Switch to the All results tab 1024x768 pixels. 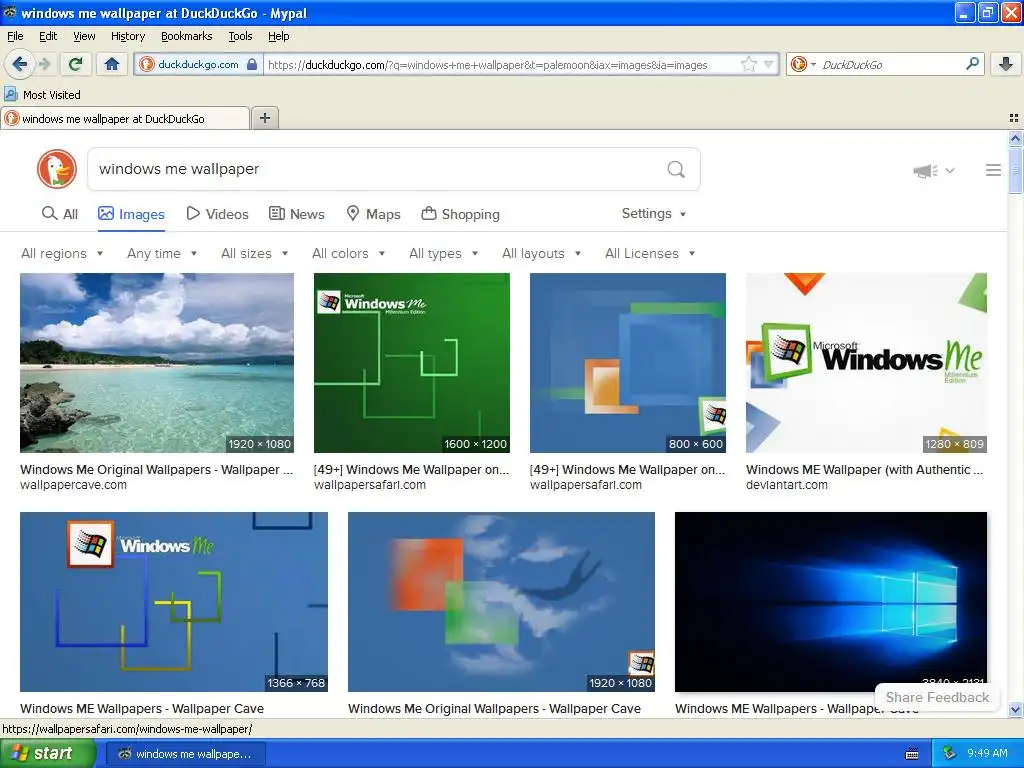point(59,214)
